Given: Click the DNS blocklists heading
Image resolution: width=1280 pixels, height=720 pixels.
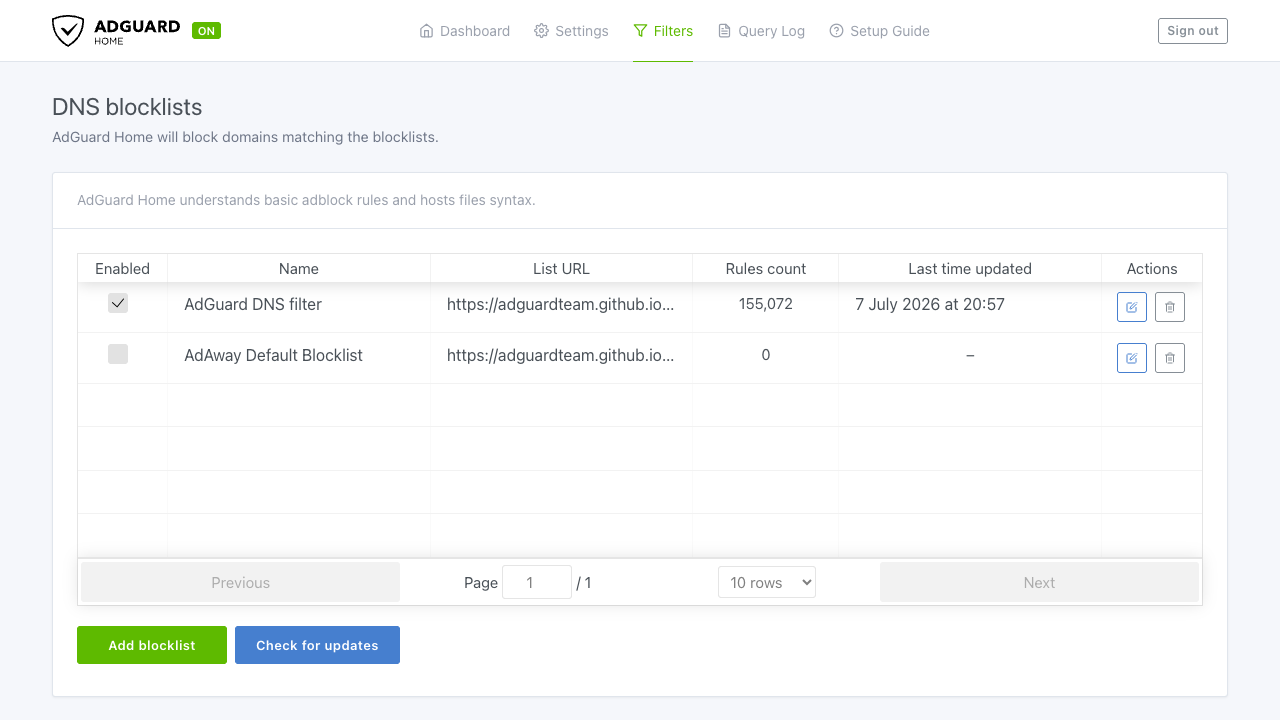Looking at the screenshot, I should click(x=127, y=107).
